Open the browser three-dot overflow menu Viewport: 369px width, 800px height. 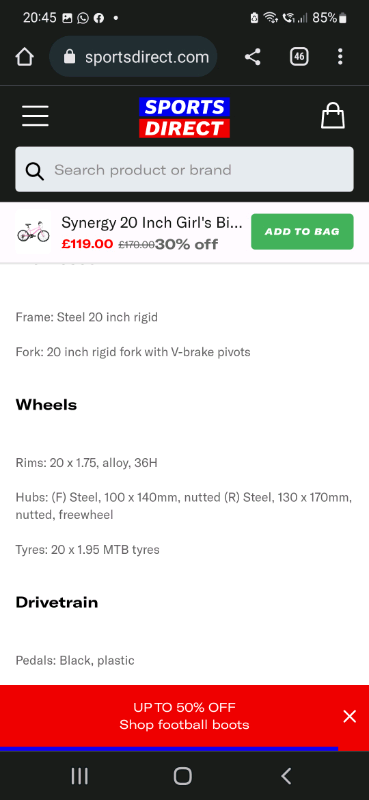(340, 57)
